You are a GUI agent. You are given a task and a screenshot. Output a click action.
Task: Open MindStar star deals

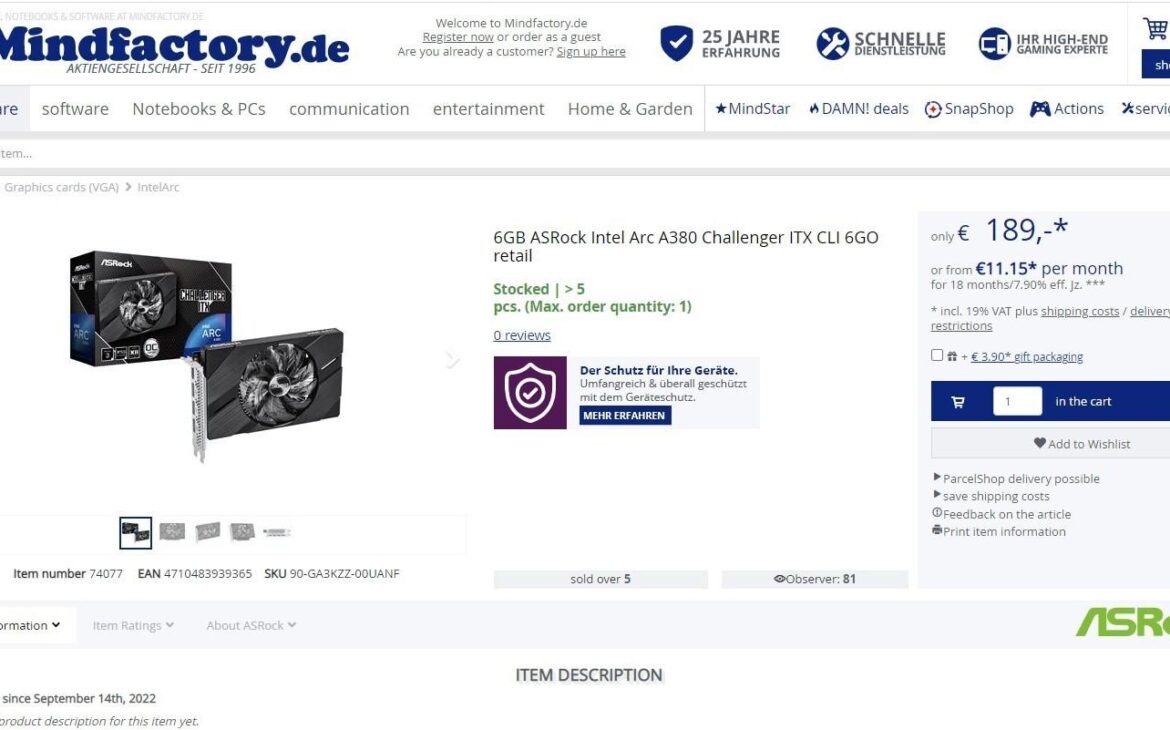752,109
